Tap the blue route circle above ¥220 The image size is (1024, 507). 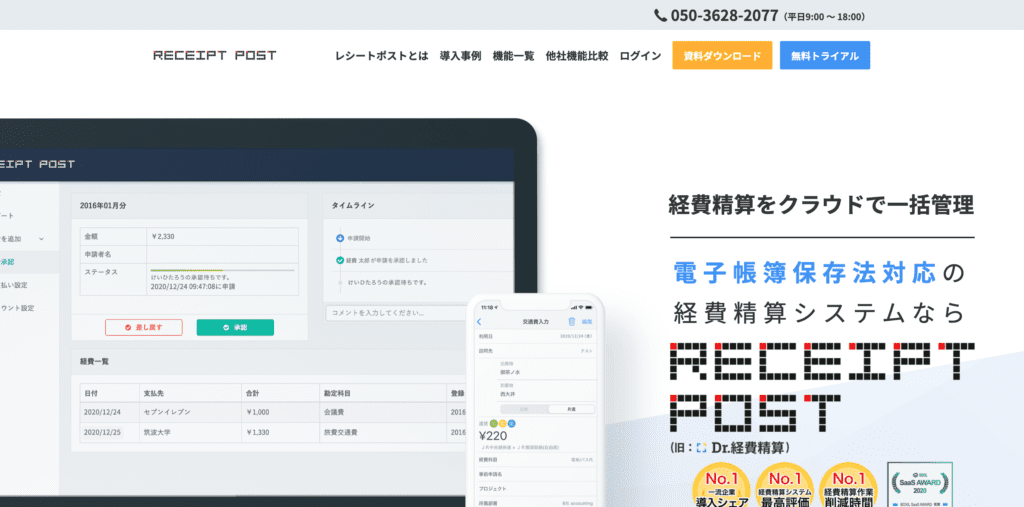click(x=511, y=423)
